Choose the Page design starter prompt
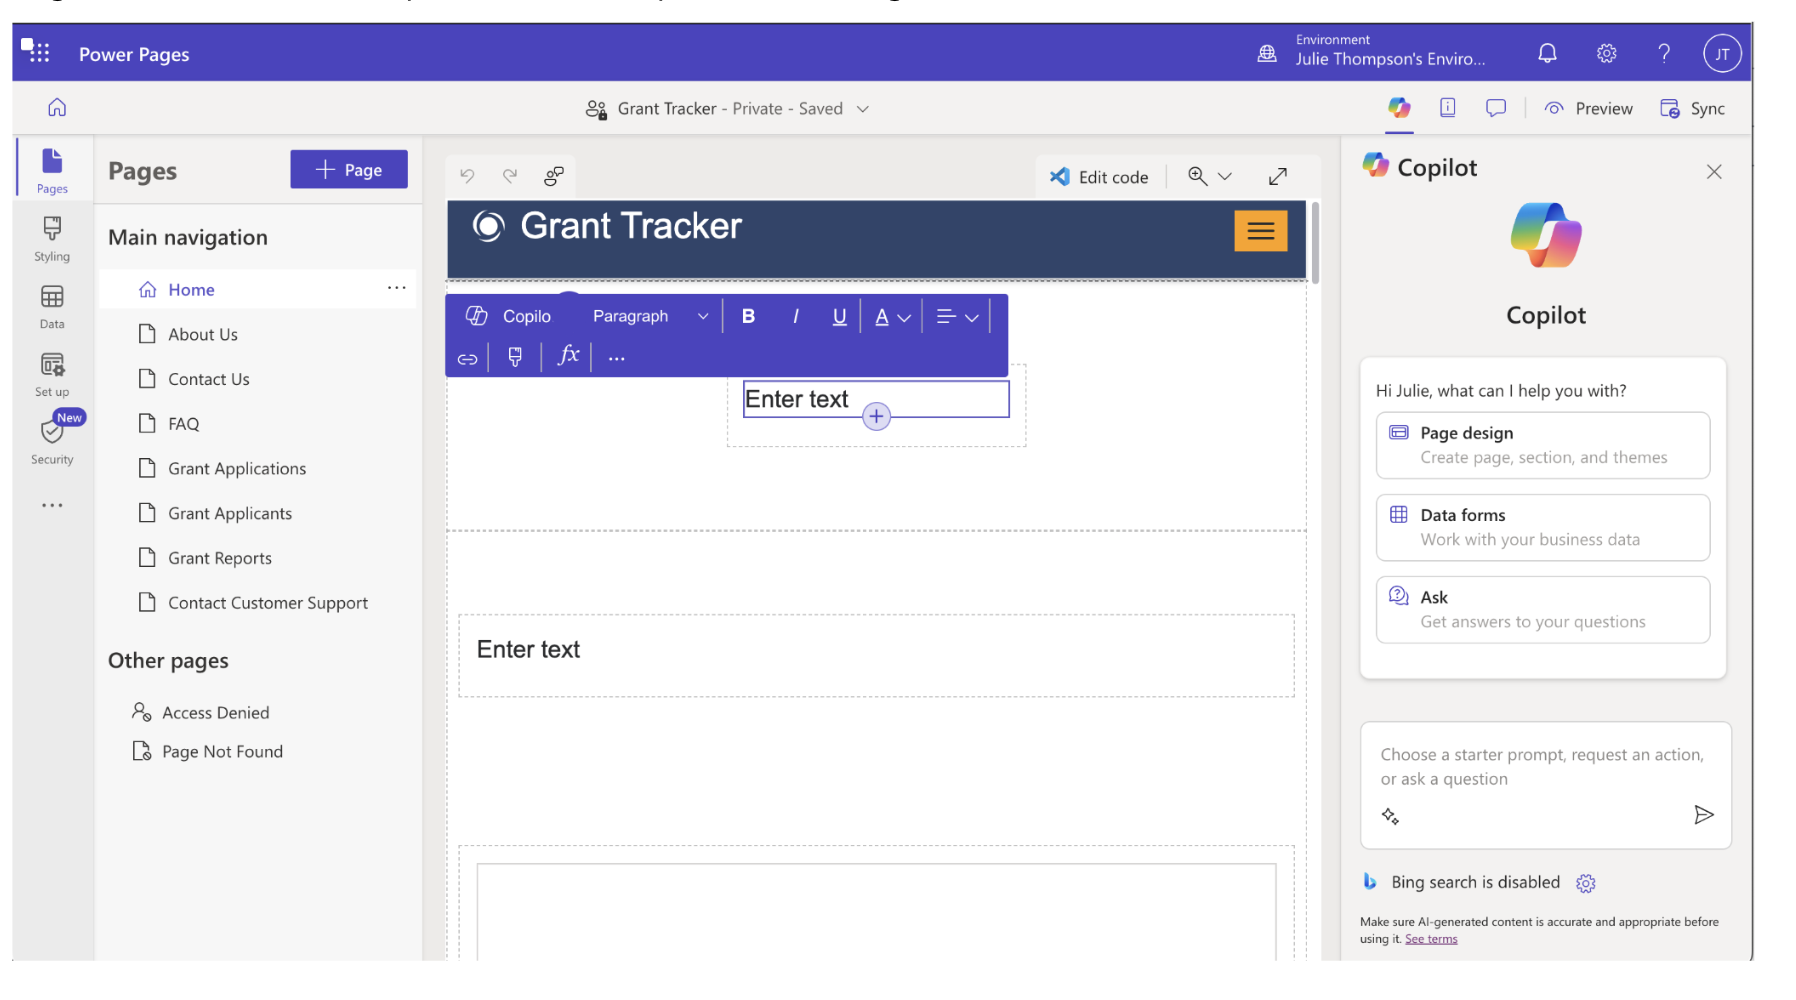1796x1000 pixels. click(1543, 445)
